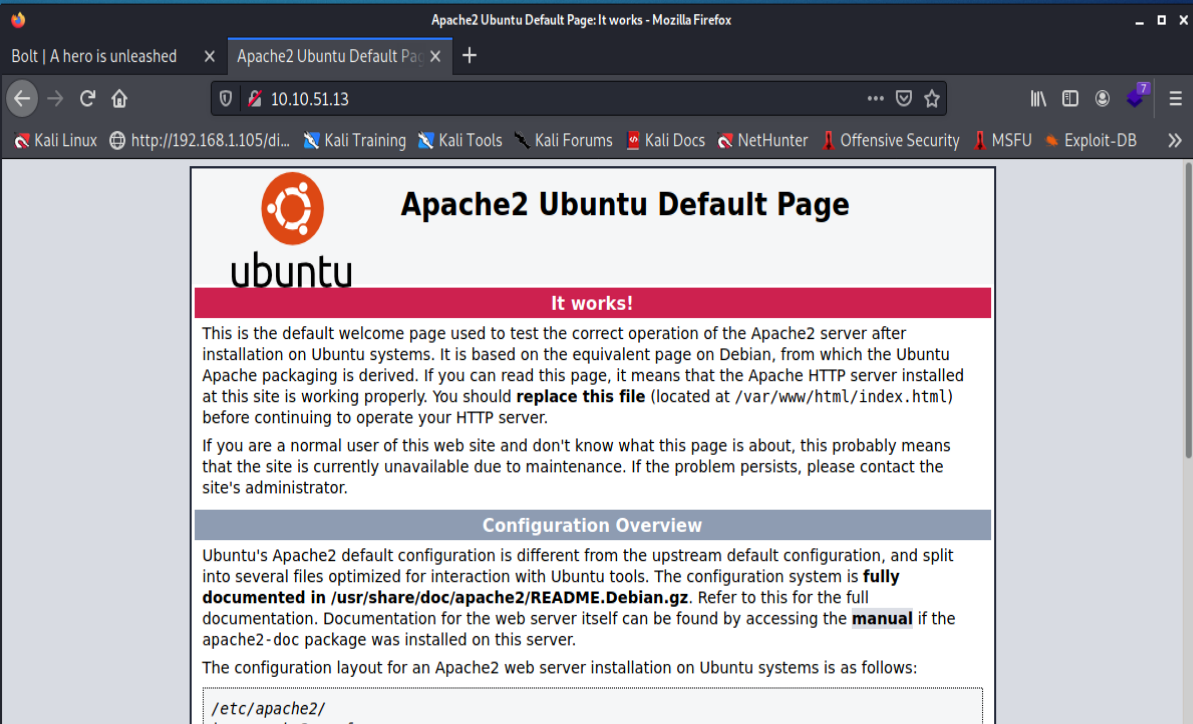Click the extension icon with badge 7

[x=1135, y=97]
